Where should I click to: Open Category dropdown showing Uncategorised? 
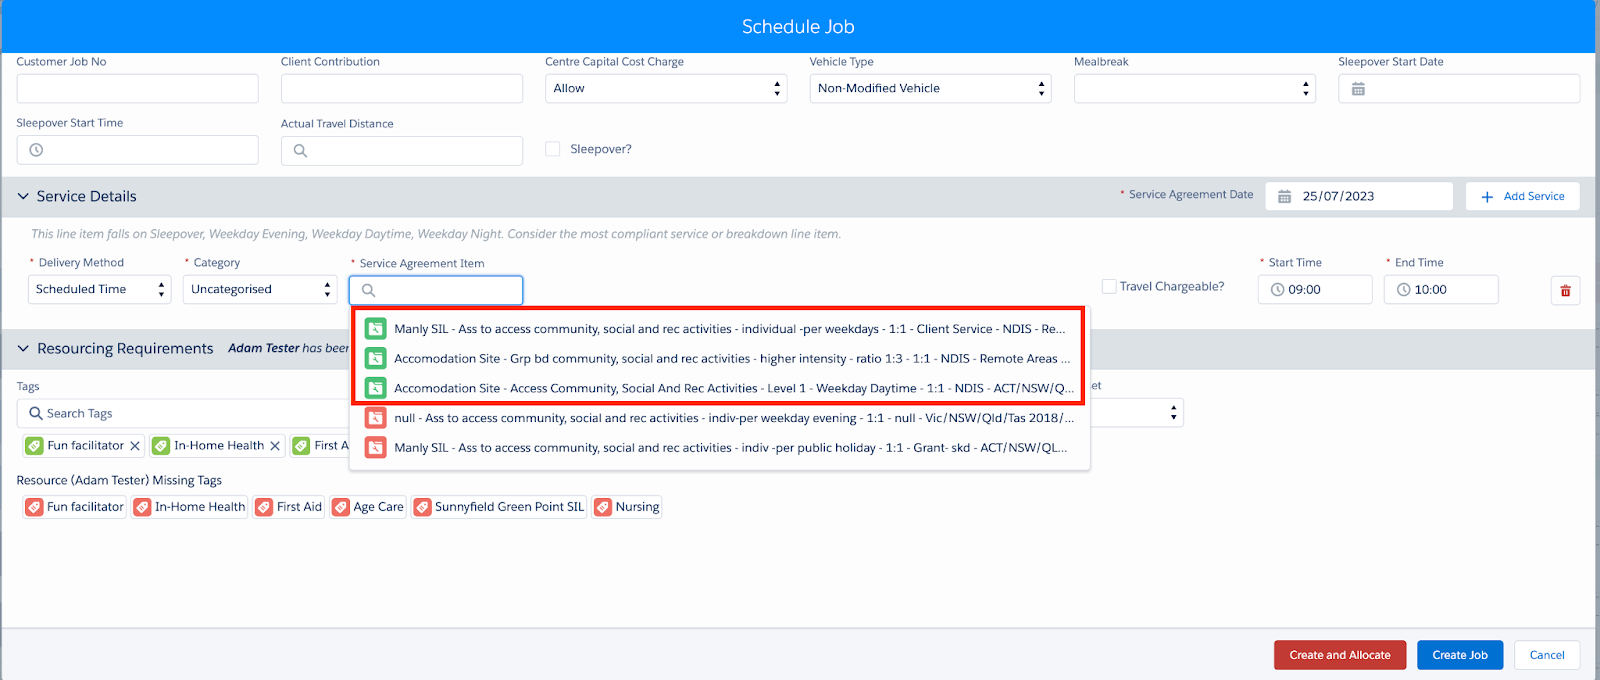click(x=260, y=289)
